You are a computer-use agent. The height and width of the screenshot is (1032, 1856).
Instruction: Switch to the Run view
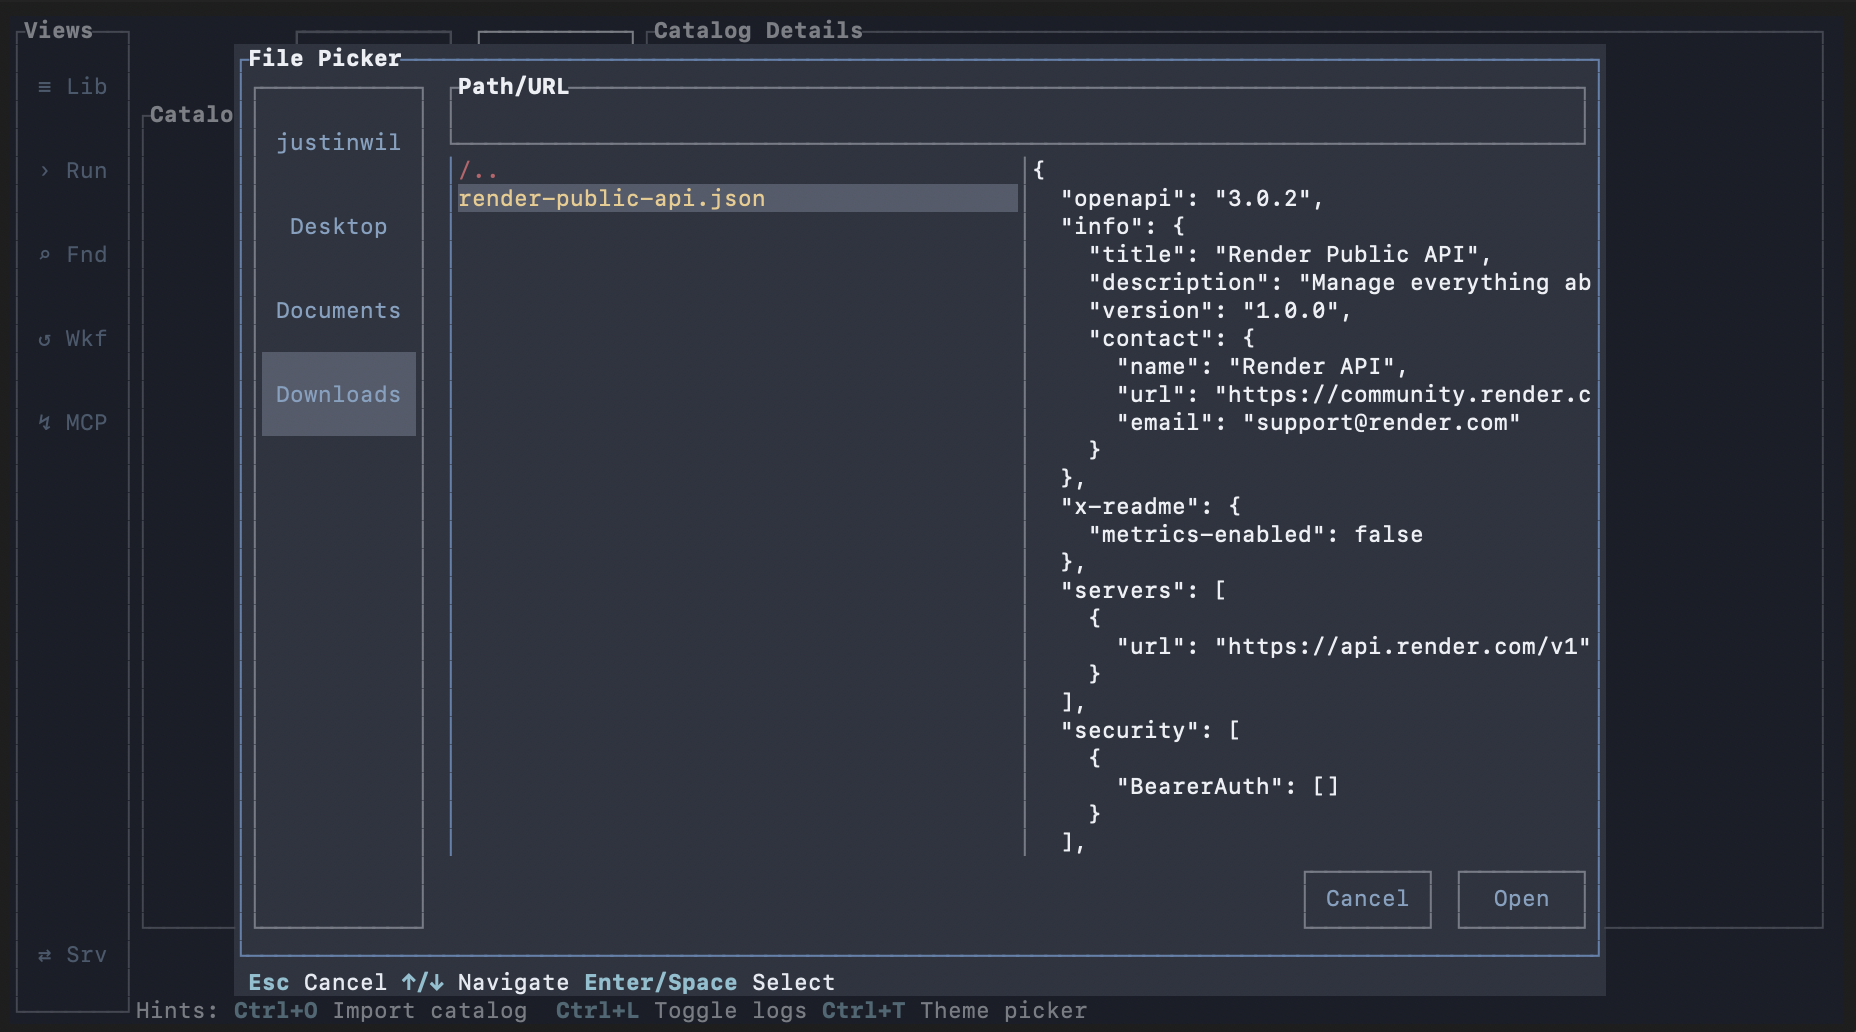pyautogui.click(x=75, y=170)
